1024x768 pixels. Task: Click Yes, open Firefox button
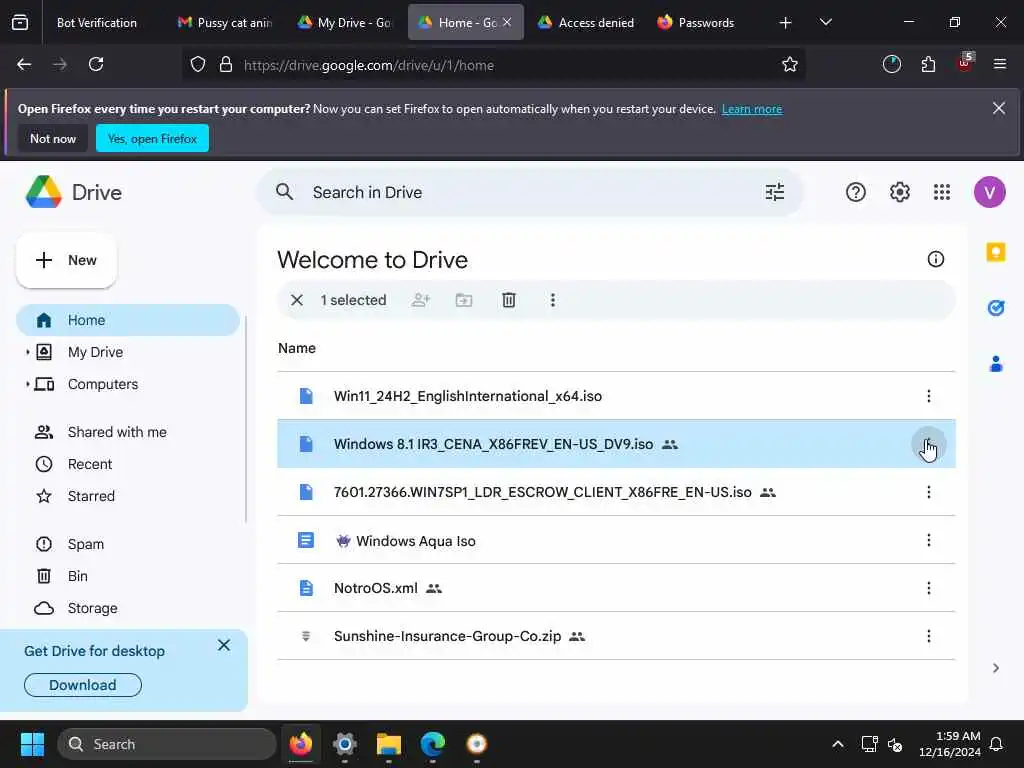point(152,138)
